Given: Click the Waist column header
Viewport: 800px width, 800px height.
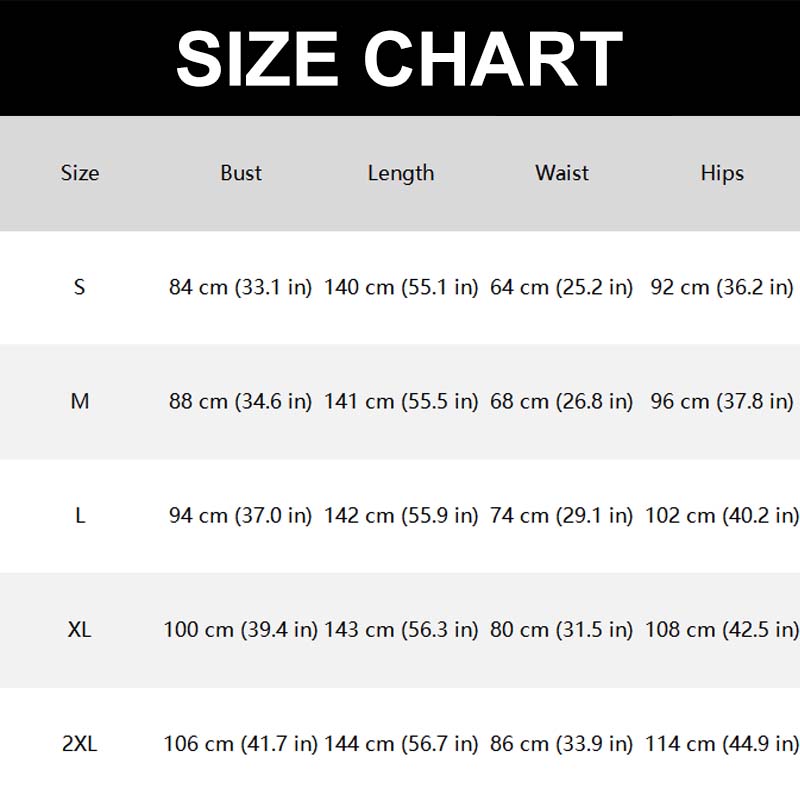Looking at the screenshot, I should 562,173.
